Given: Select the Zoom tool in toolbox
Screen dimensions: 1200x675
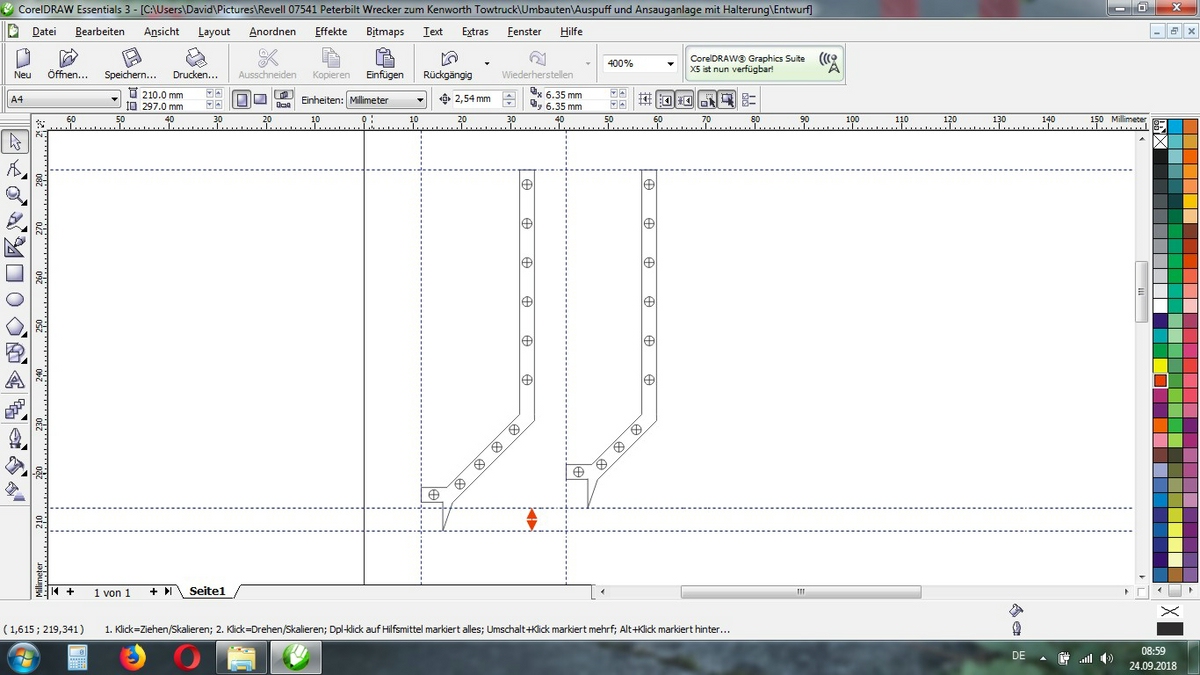Looking at the screenshot, I should pos(15,194).
